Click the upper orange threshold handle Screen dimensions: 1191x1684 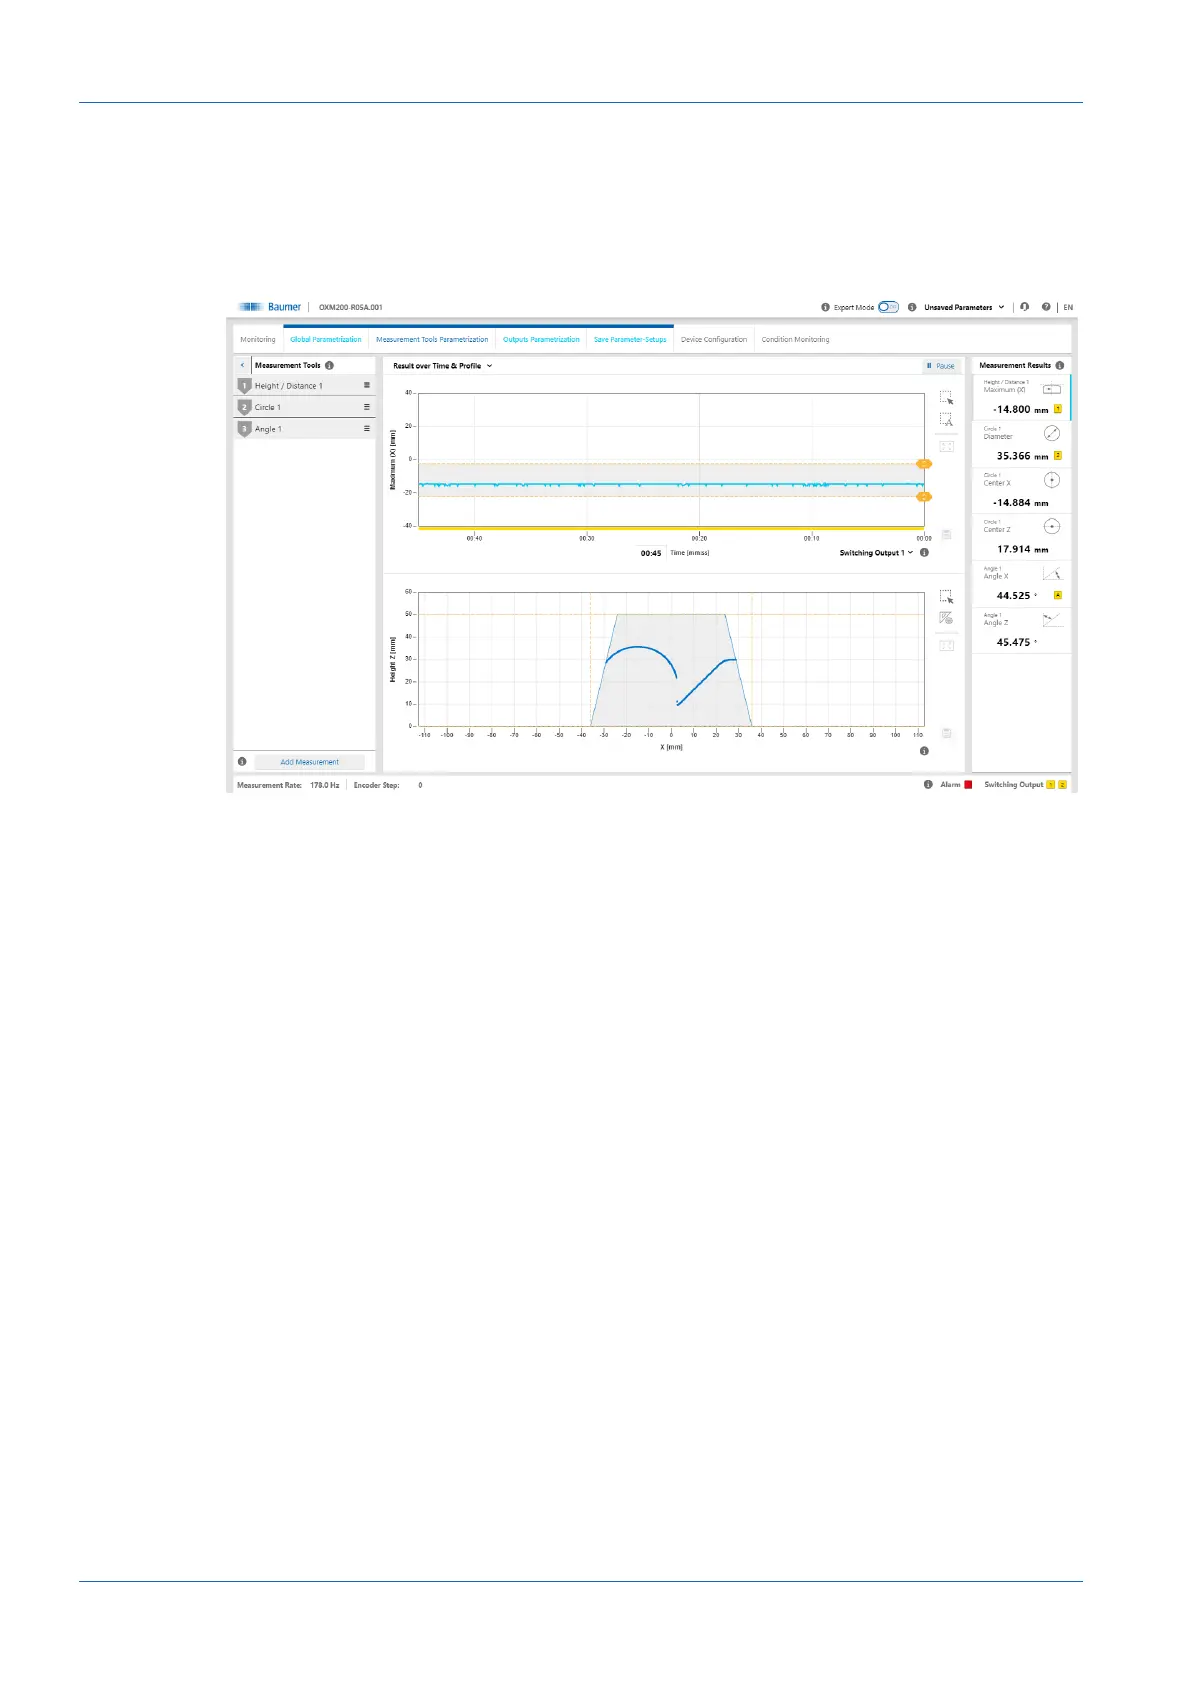coord(924,464)
